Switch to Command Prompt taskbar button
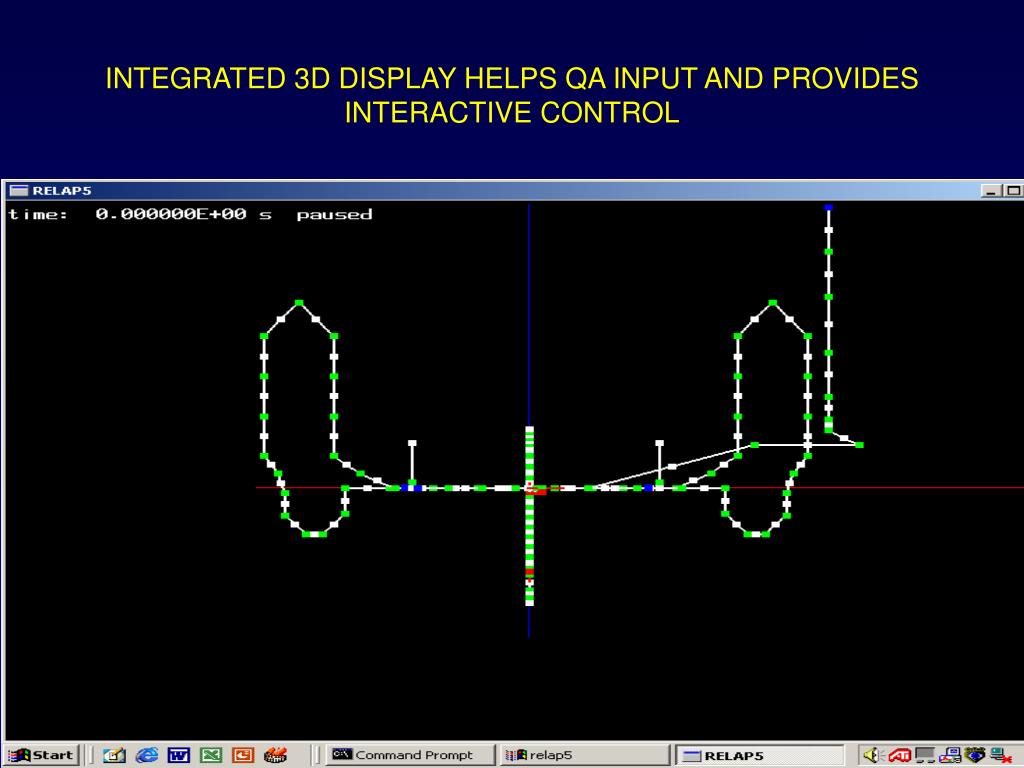1024x768 pixels. [410, 755]
